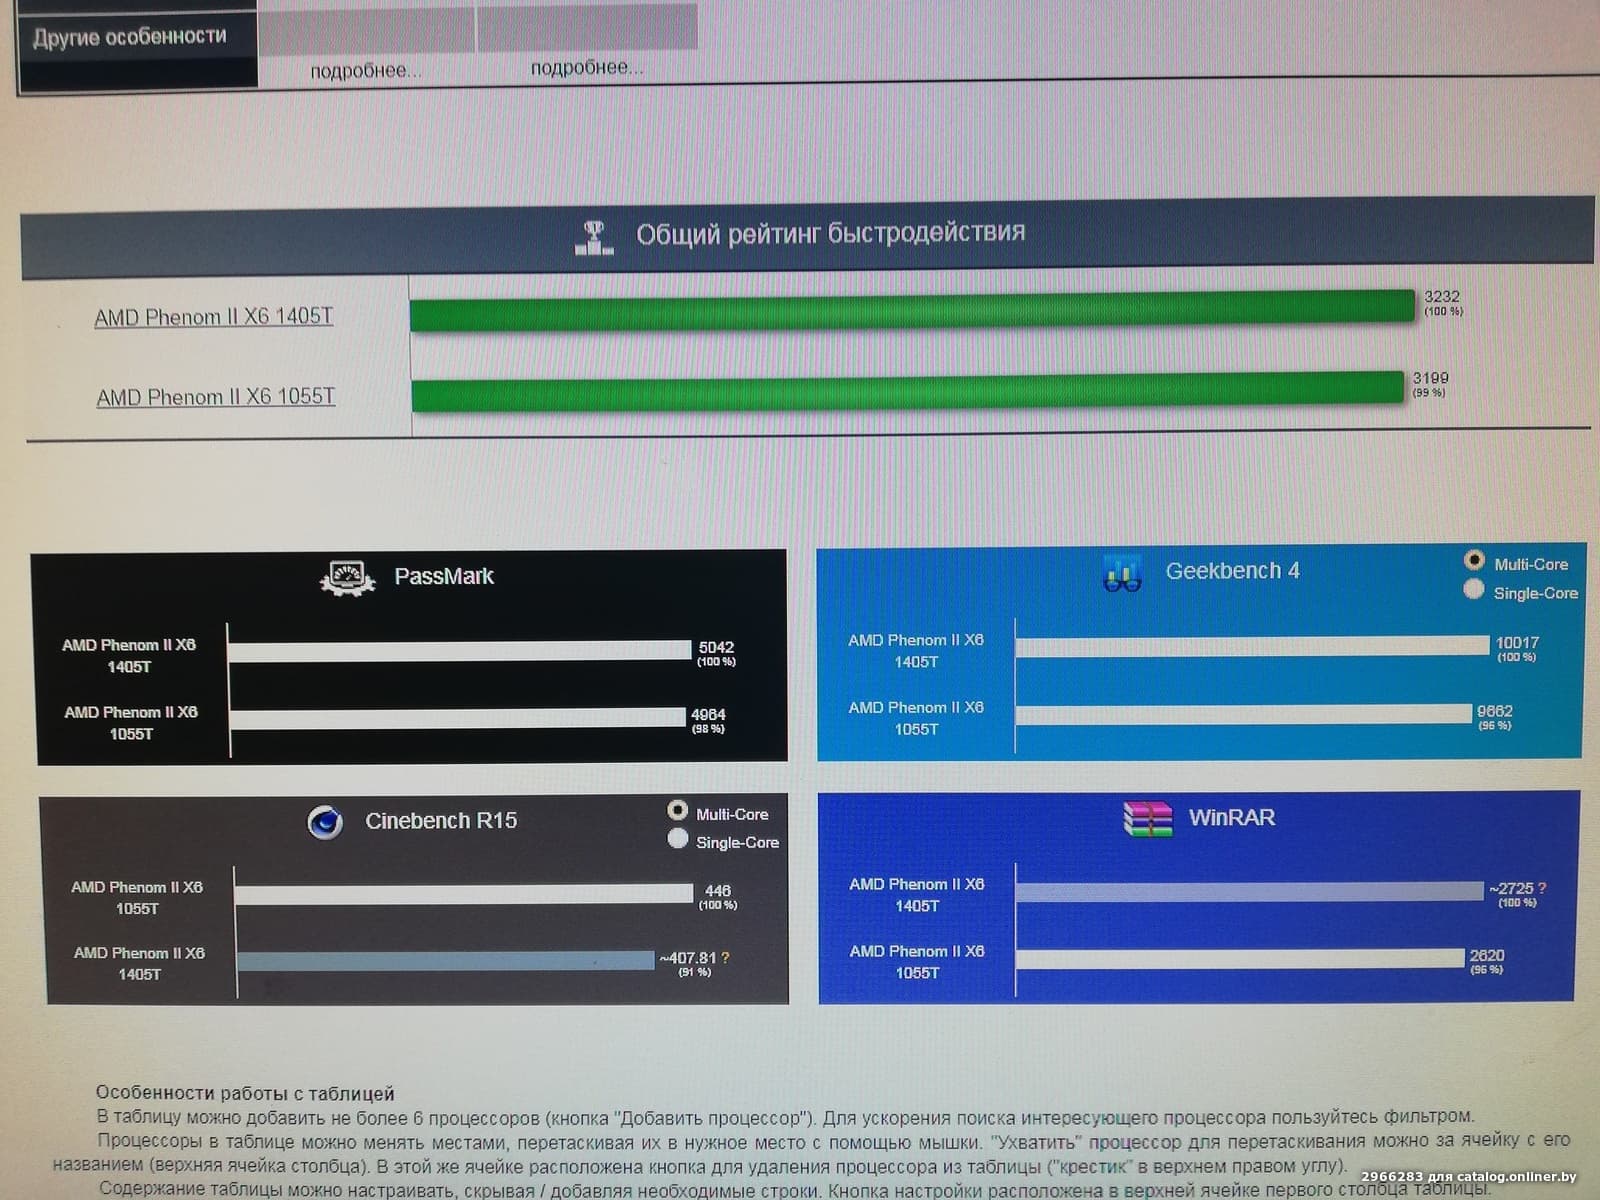The image size is (1600, 1200).
Task: Click Cinebench's 1405T processor label
Action: point(139,963)
